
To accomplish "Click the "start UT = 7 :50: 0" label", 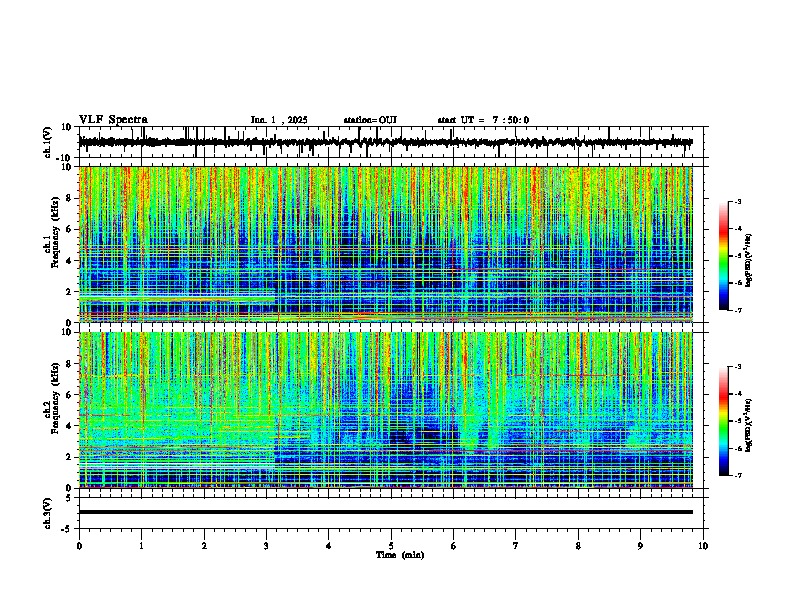I will click(x=483, y=120).
